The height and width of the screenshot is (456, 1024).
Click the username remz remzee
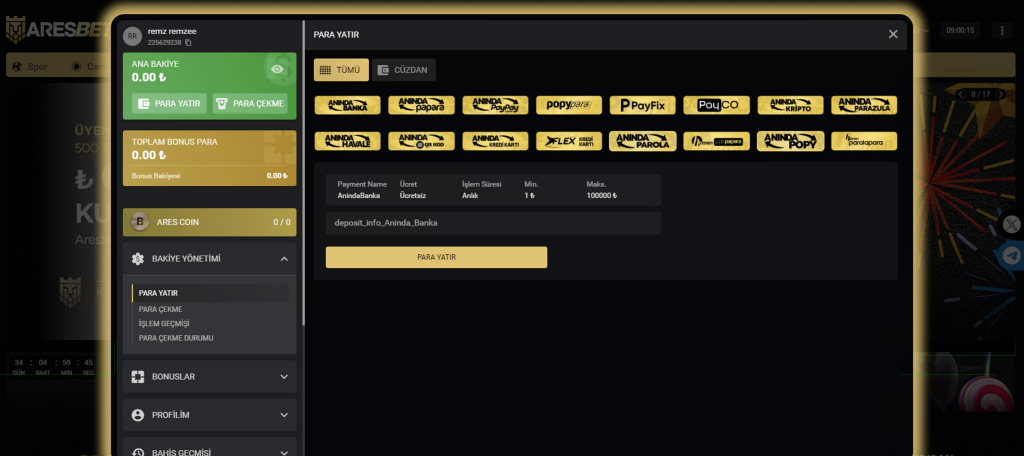click(x=172, y=31)
